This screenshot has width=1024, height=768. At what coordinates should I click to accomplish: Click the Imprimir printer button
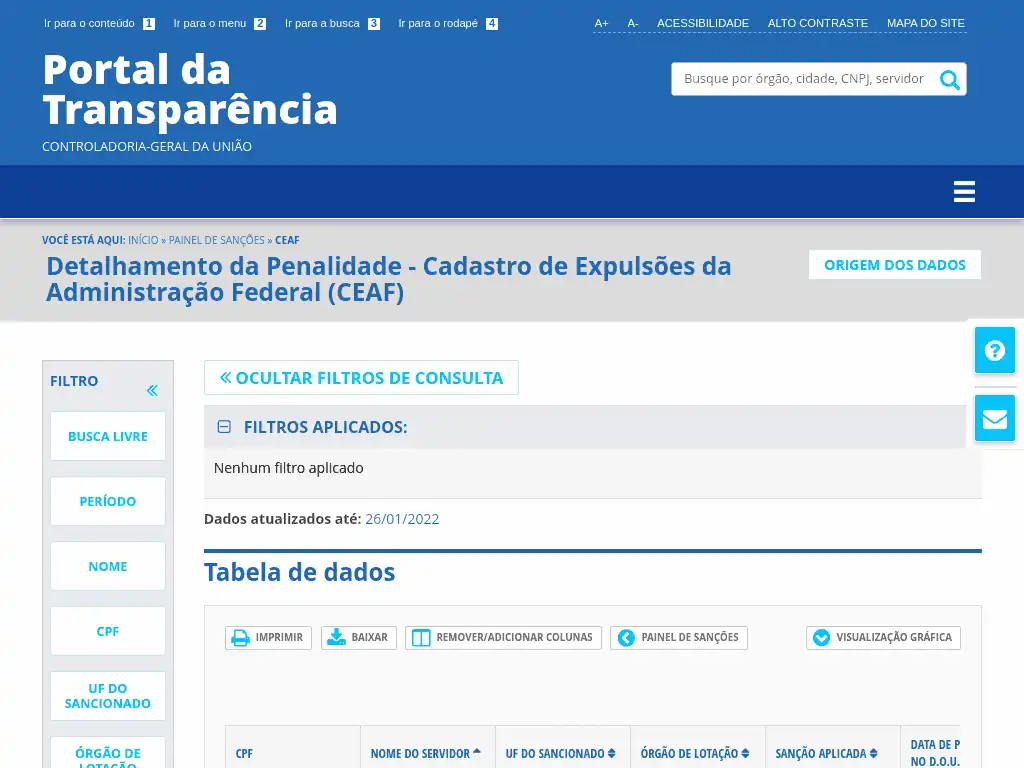[268, 638]
